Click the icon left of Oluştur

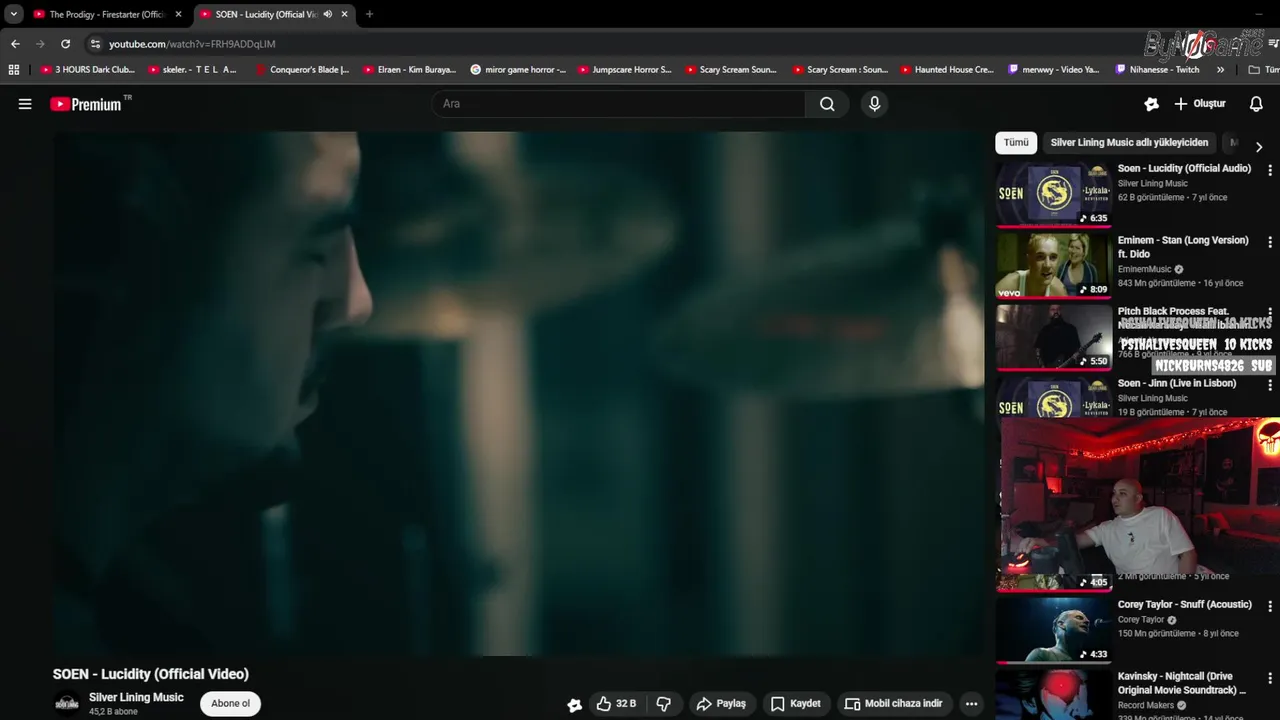(x=1152, y=104)
